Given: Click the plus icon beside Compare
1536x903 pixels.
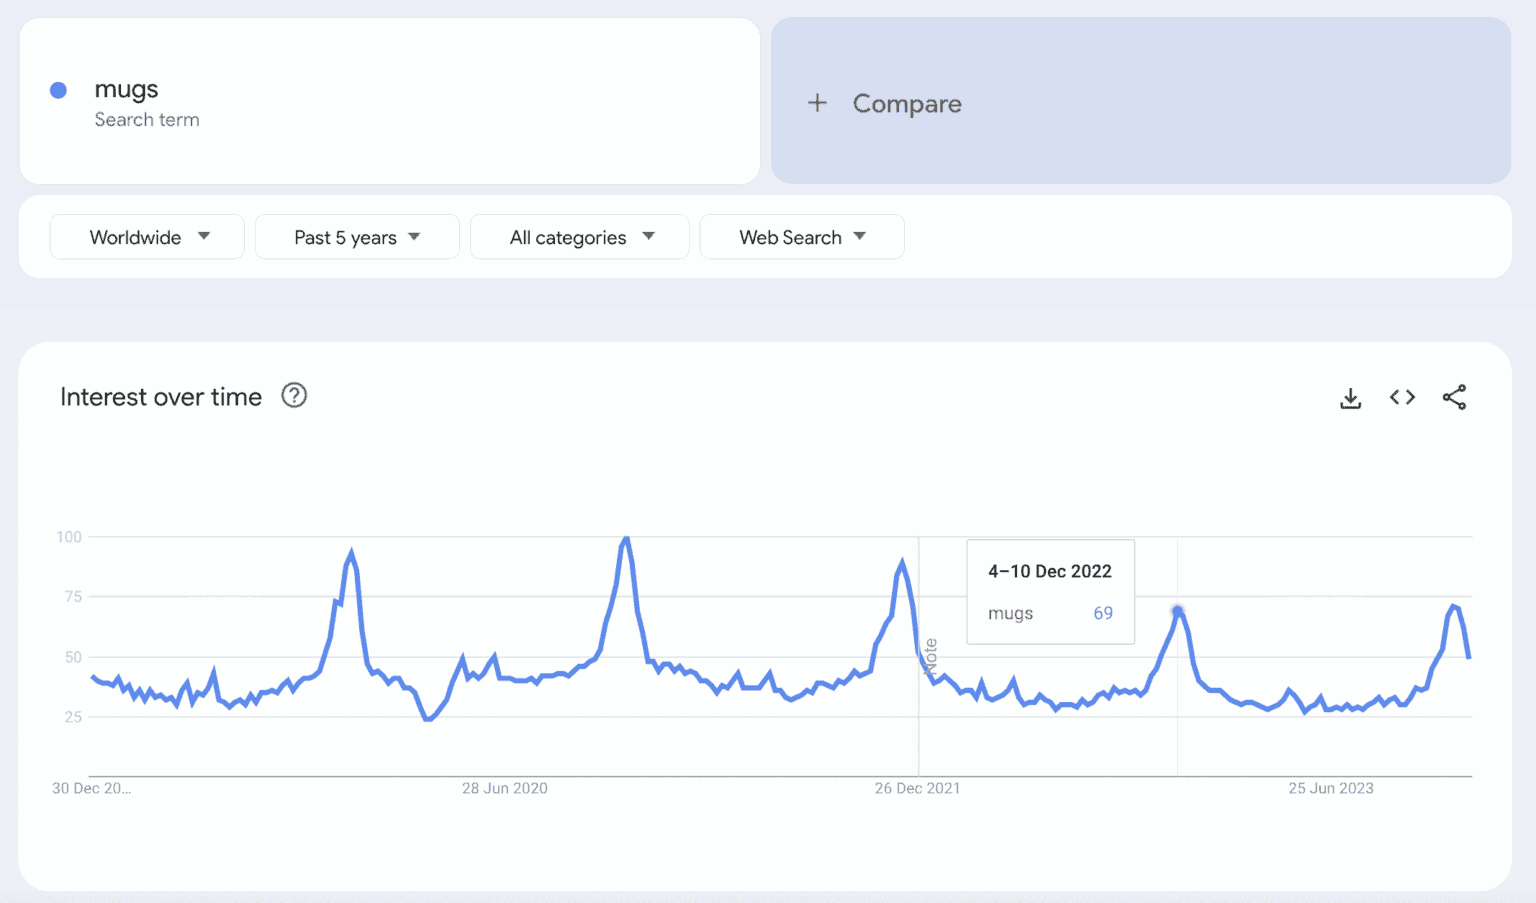Looking at the screenshot, I should point(817,103).
